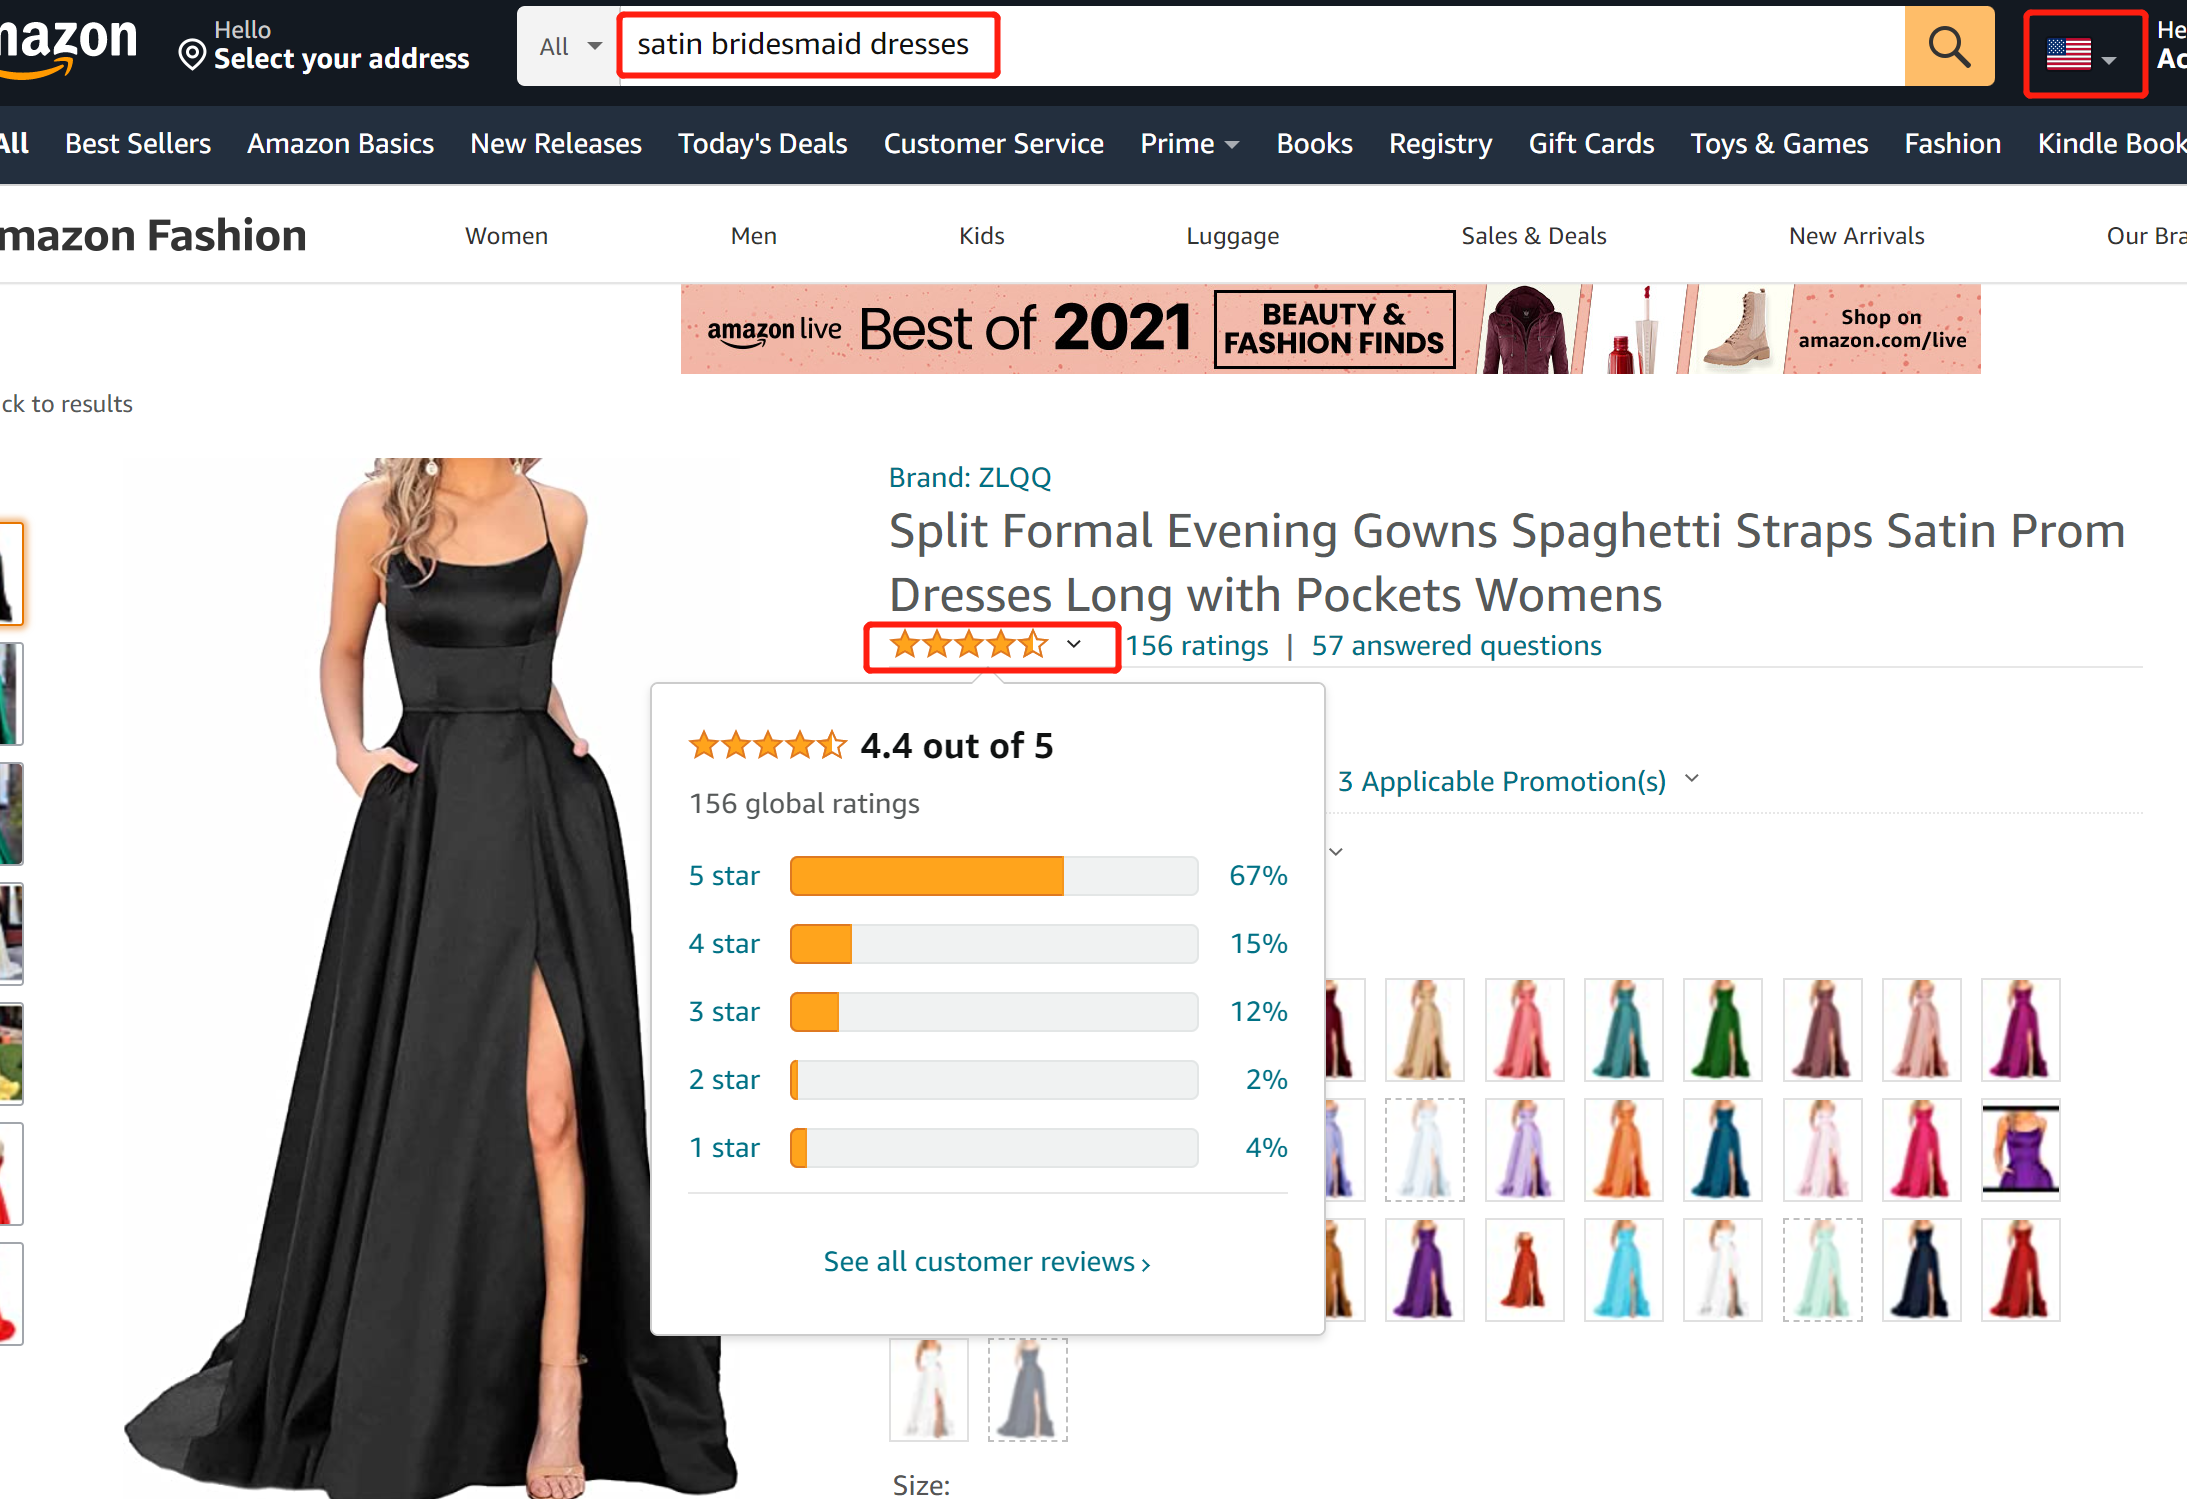Go to the Women fashion tab
This screenshot has width=2187, height=1499.
tap(506, 236)
